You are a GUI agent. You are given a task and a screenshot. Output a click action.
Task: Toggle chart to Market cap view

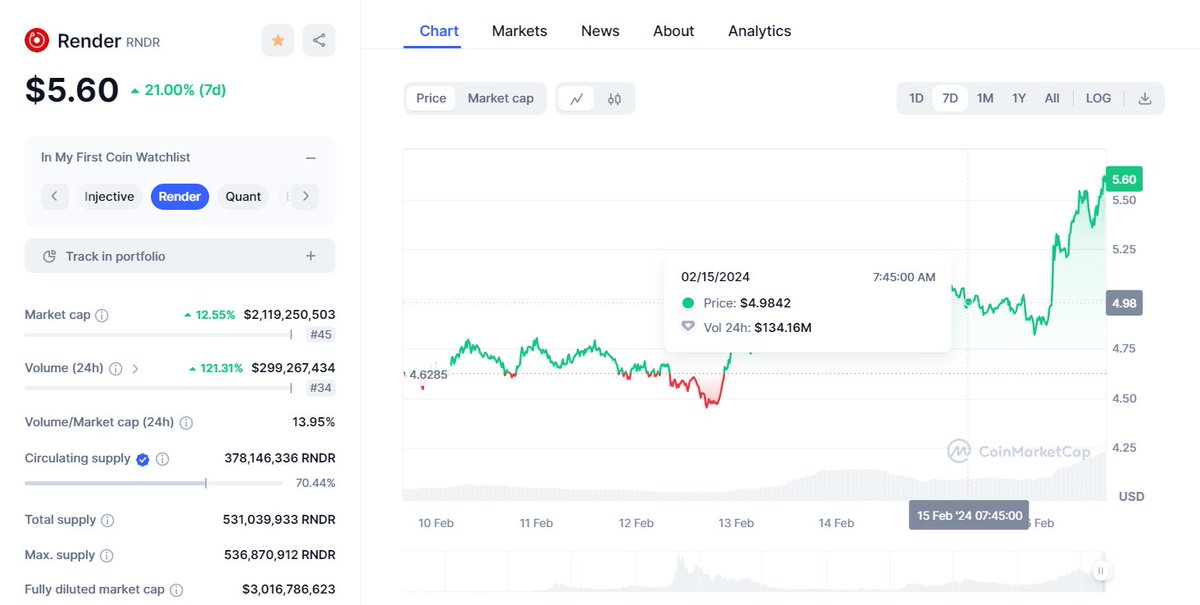pos(501,98)
